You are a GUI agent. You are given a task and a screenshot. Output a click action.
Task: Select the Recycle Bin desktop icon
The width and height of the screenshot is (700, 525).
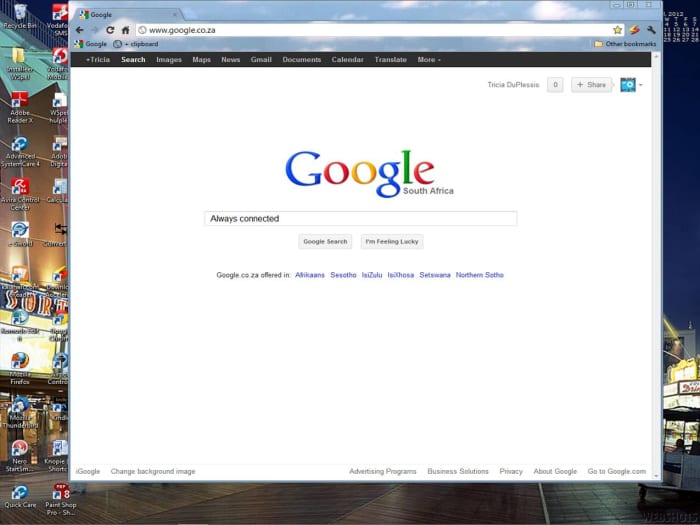point(20,16)
